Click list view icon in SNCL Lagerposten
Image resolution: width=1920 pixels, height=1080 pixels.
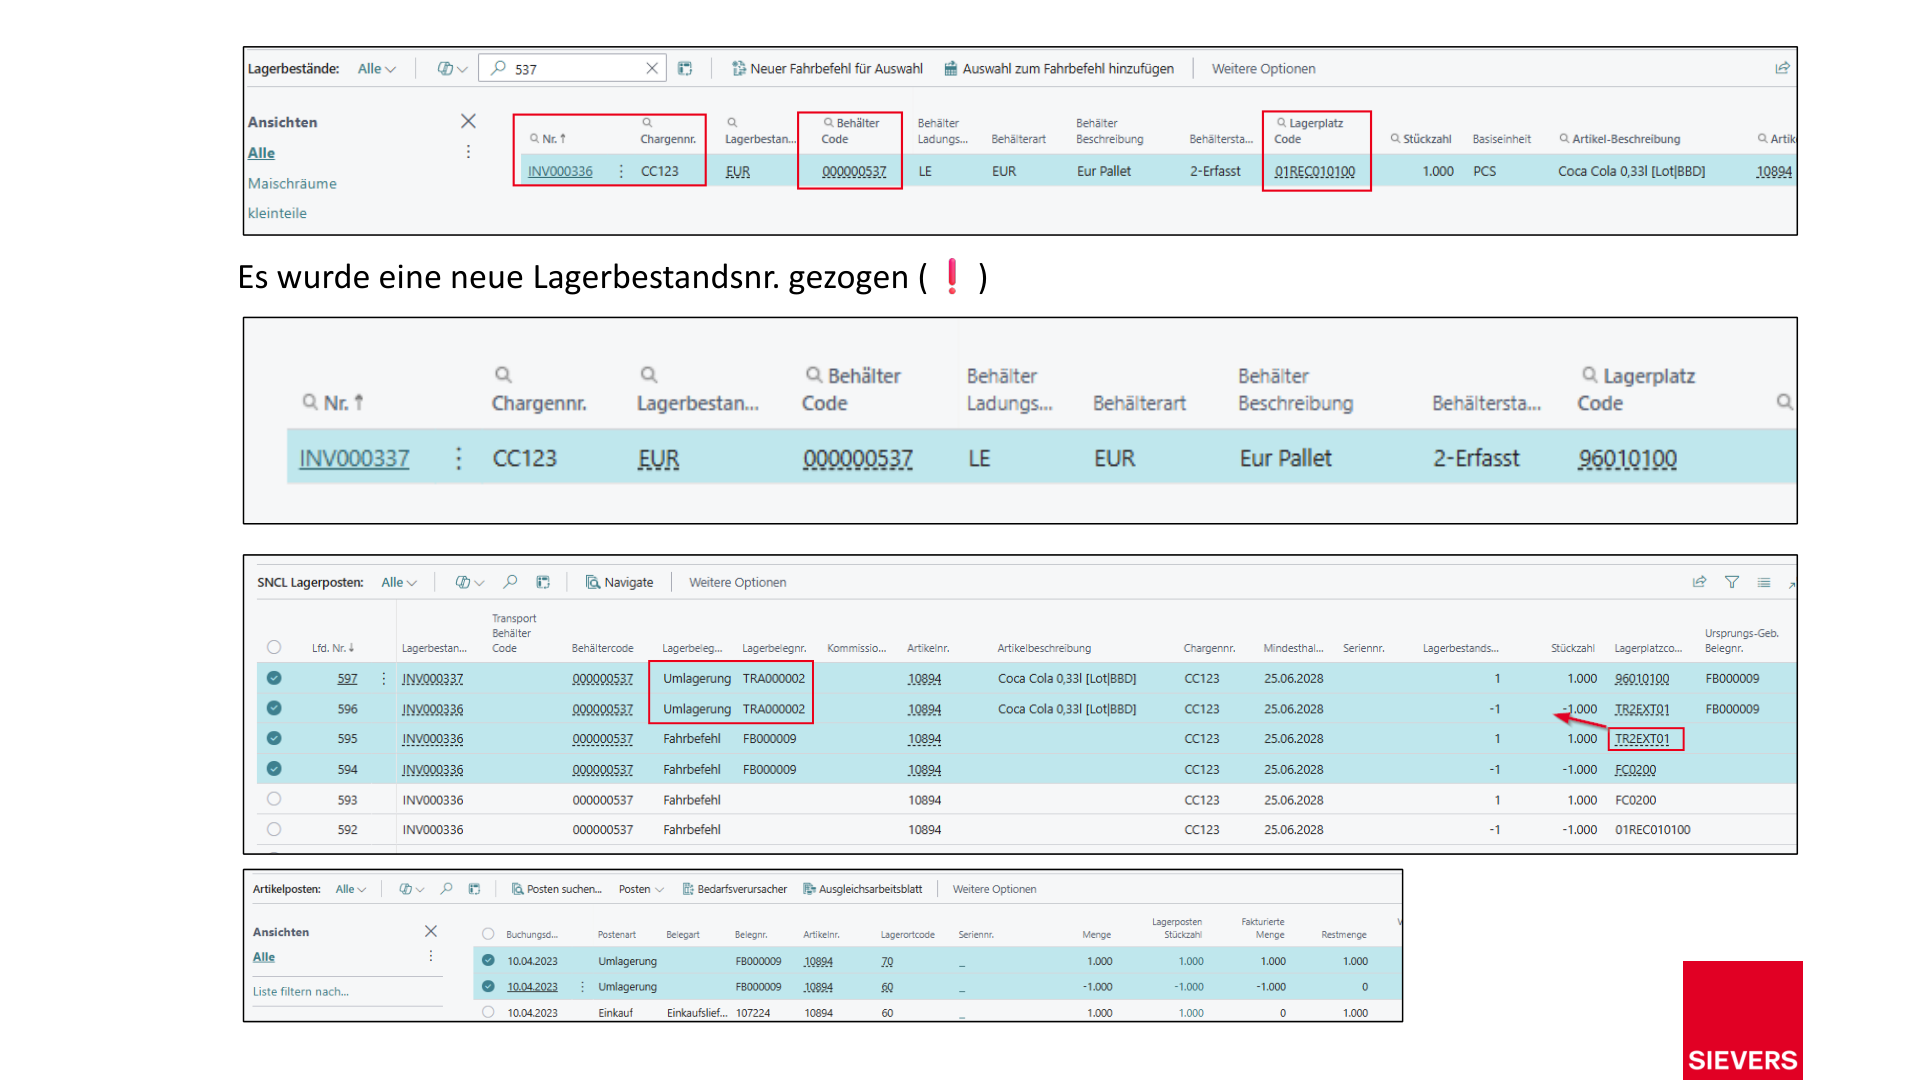tap(1764, 582)
